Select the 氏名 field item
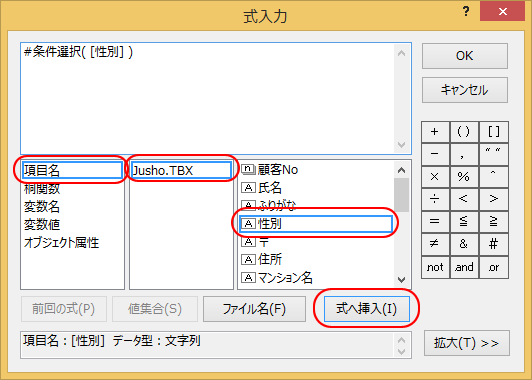The image size is (532, 380). 316,188
